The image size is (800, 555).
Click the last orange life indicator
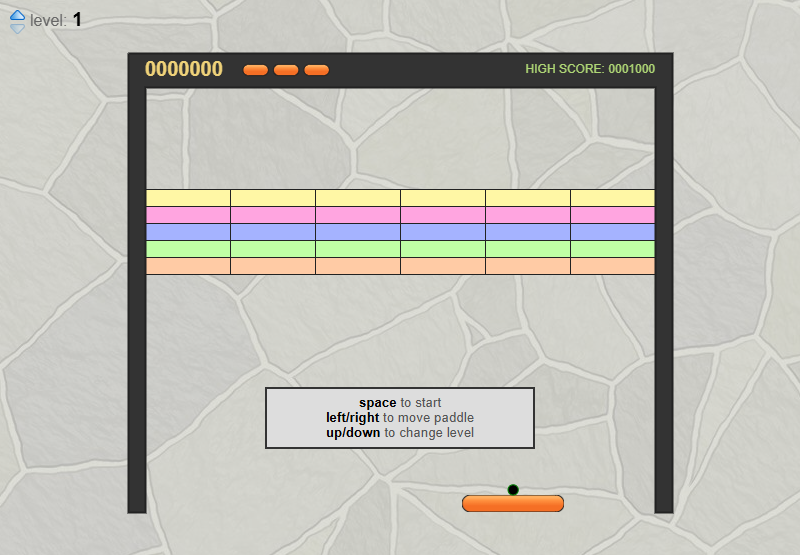317,70
